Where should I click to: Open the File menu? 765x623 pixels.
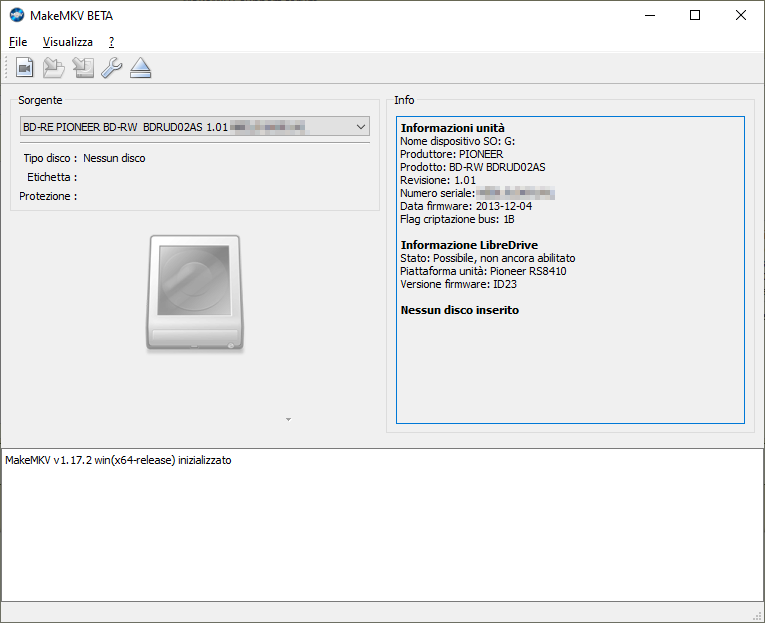18,42
